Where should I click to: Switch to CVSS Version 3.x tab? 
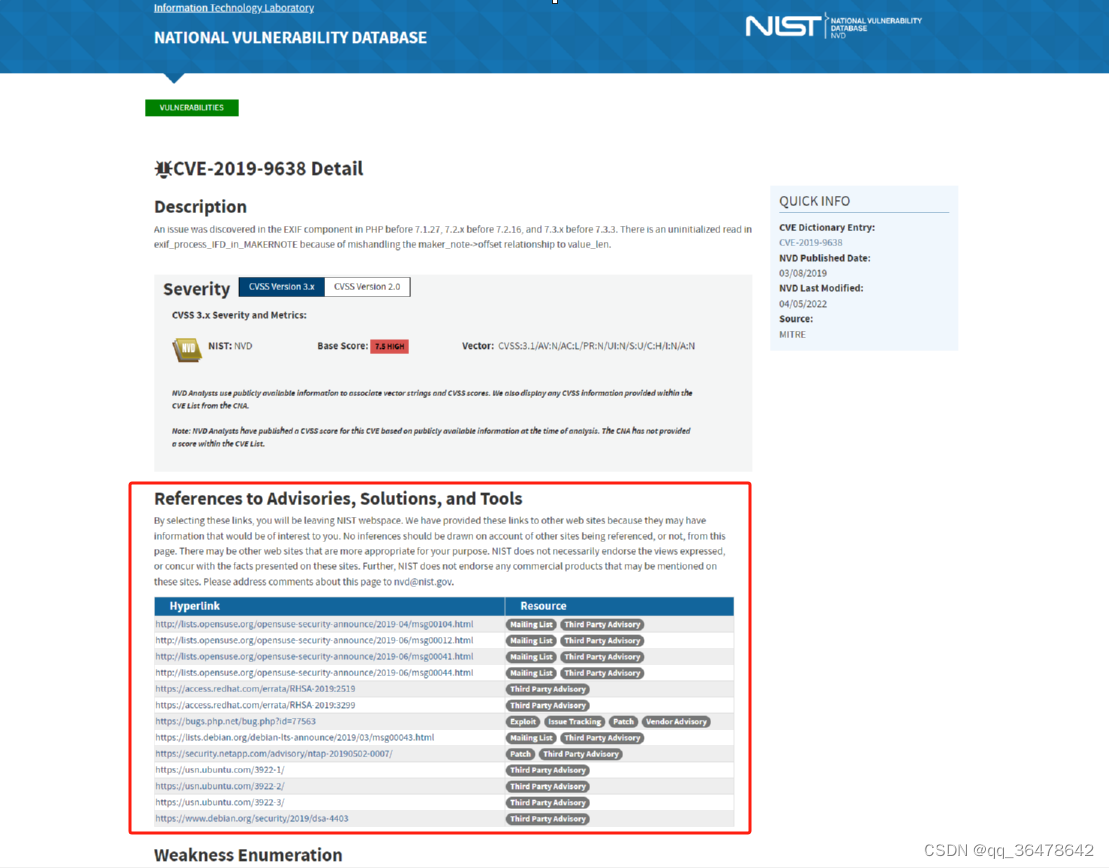pyautogui.click(x=281, y=287)
